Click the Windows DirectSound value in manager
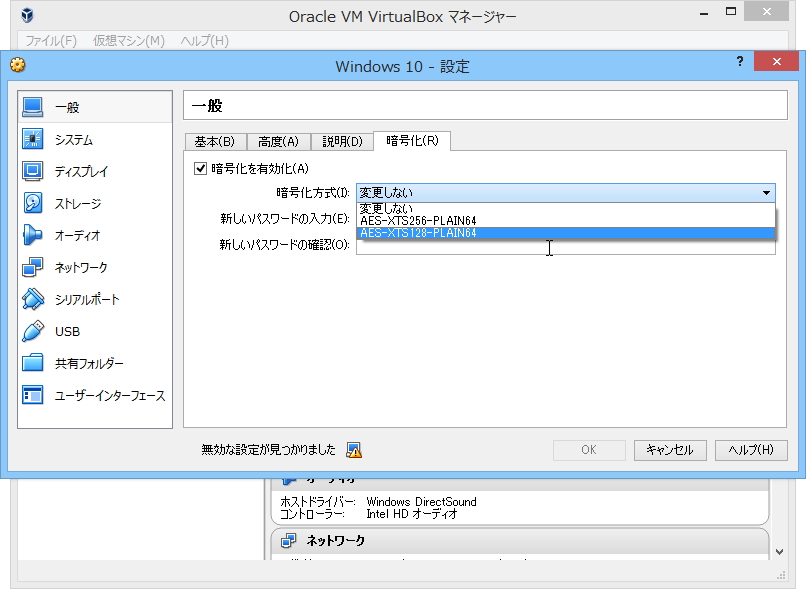The height and width of the screenshot is (589, 806). (x=422, y=502)
